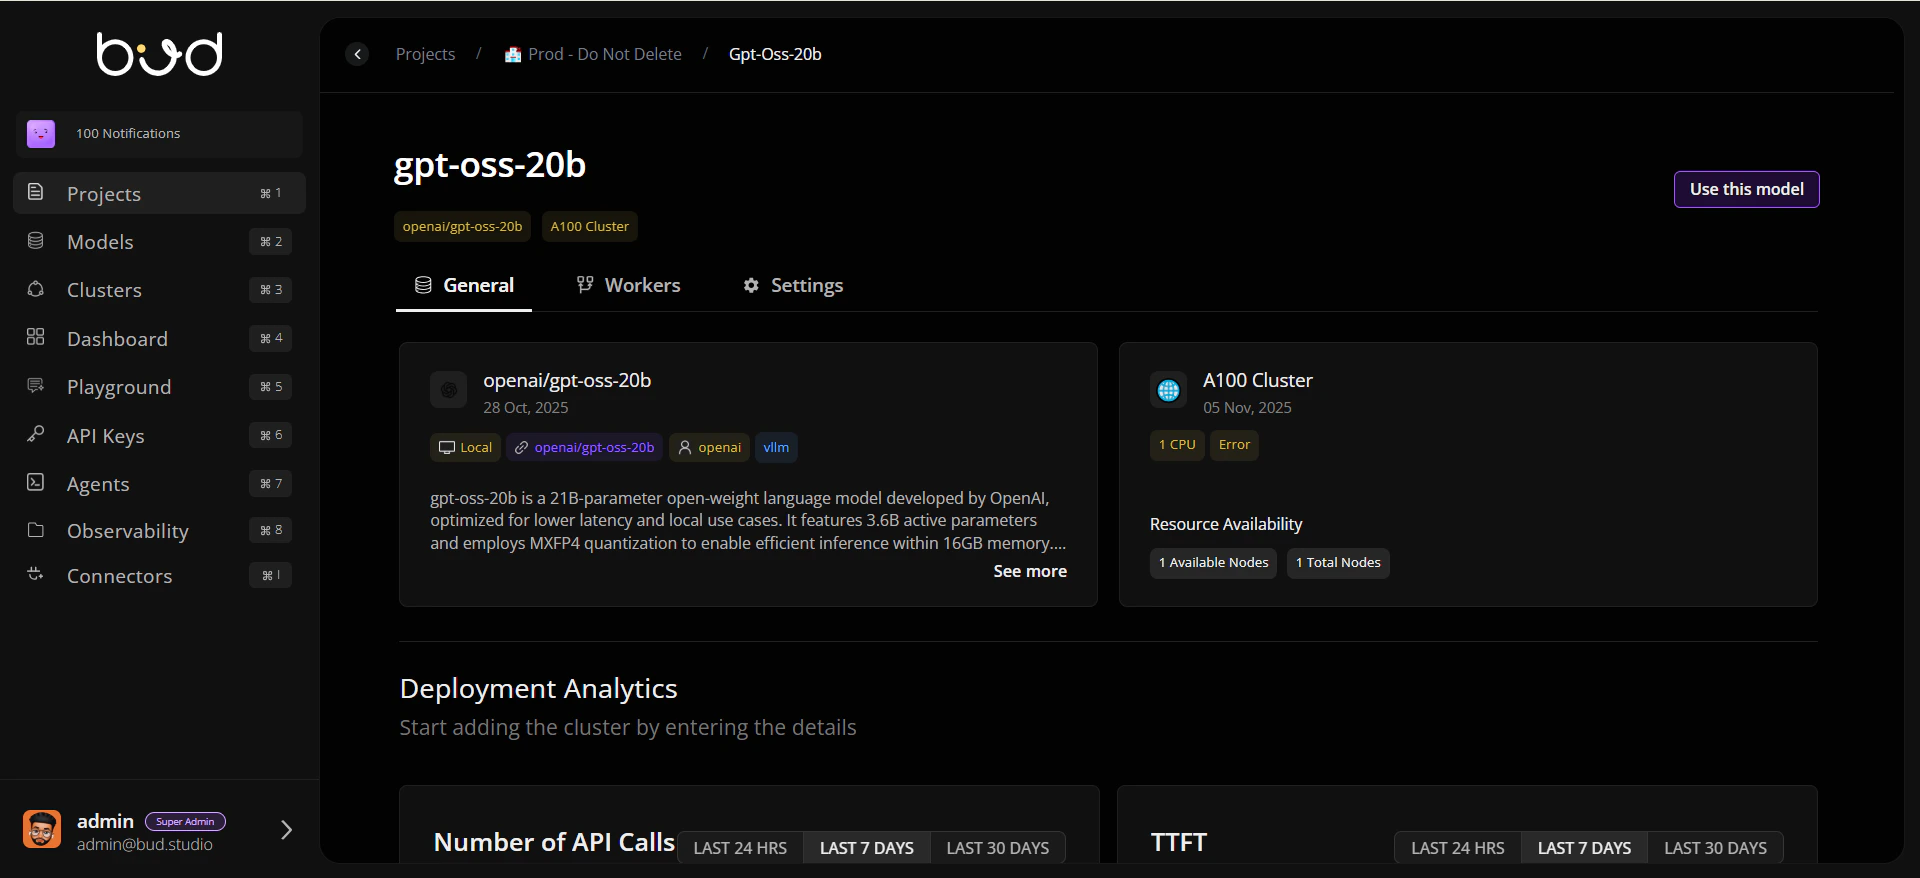Image resolution: width=1920 pixels, height=878 pixels.
Task: Open the Observability menu item
Action: tap(159, 530)
